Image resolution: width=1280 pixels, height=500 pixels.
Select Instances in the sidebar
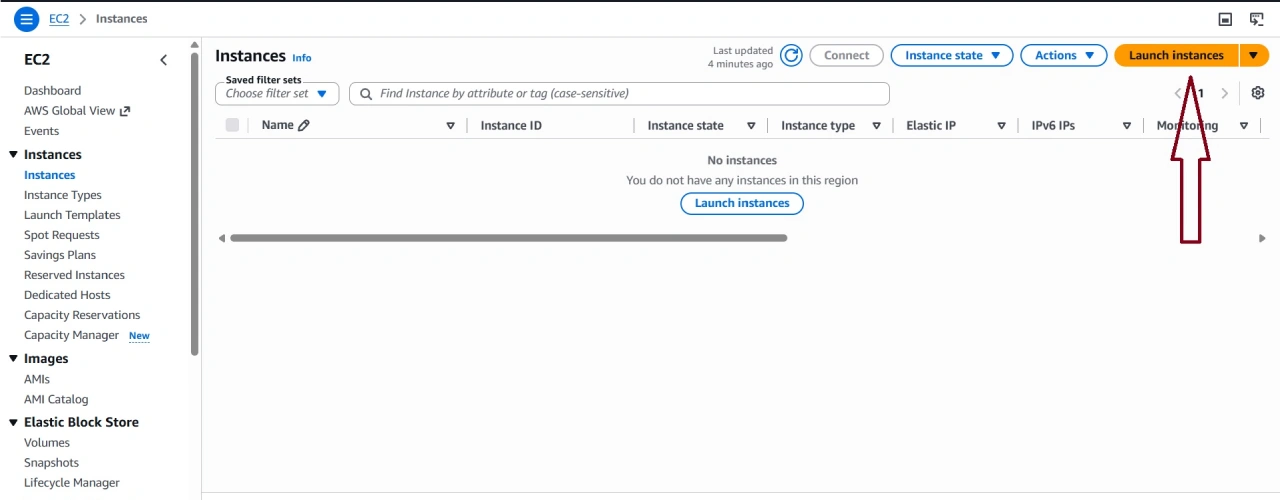point(50,175)
